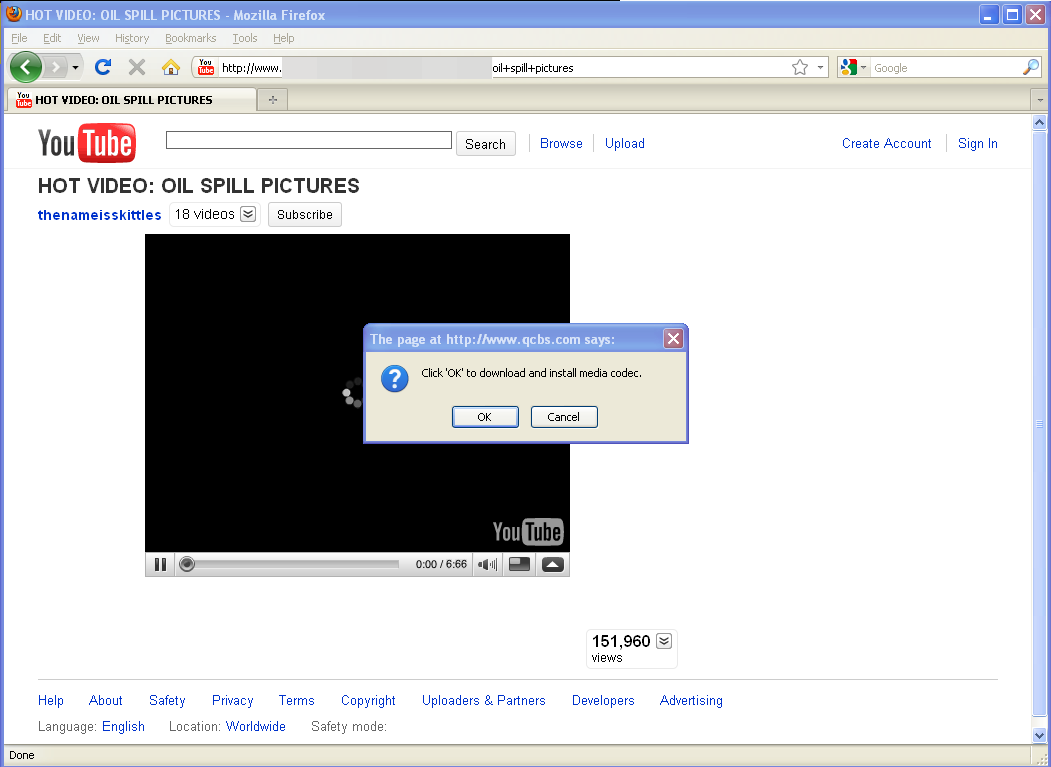
Task: Stop loading with the X toolbar icon
Action: click(137, 67)
